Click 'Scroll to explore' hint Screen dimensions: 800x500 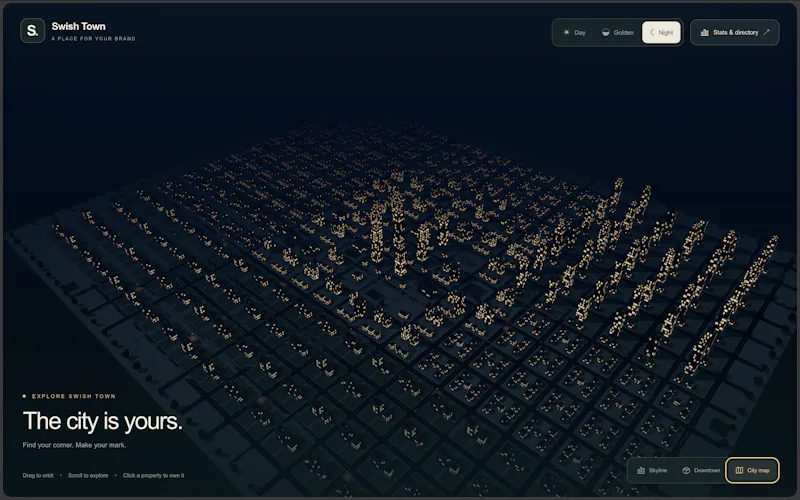tap(88, 476)
